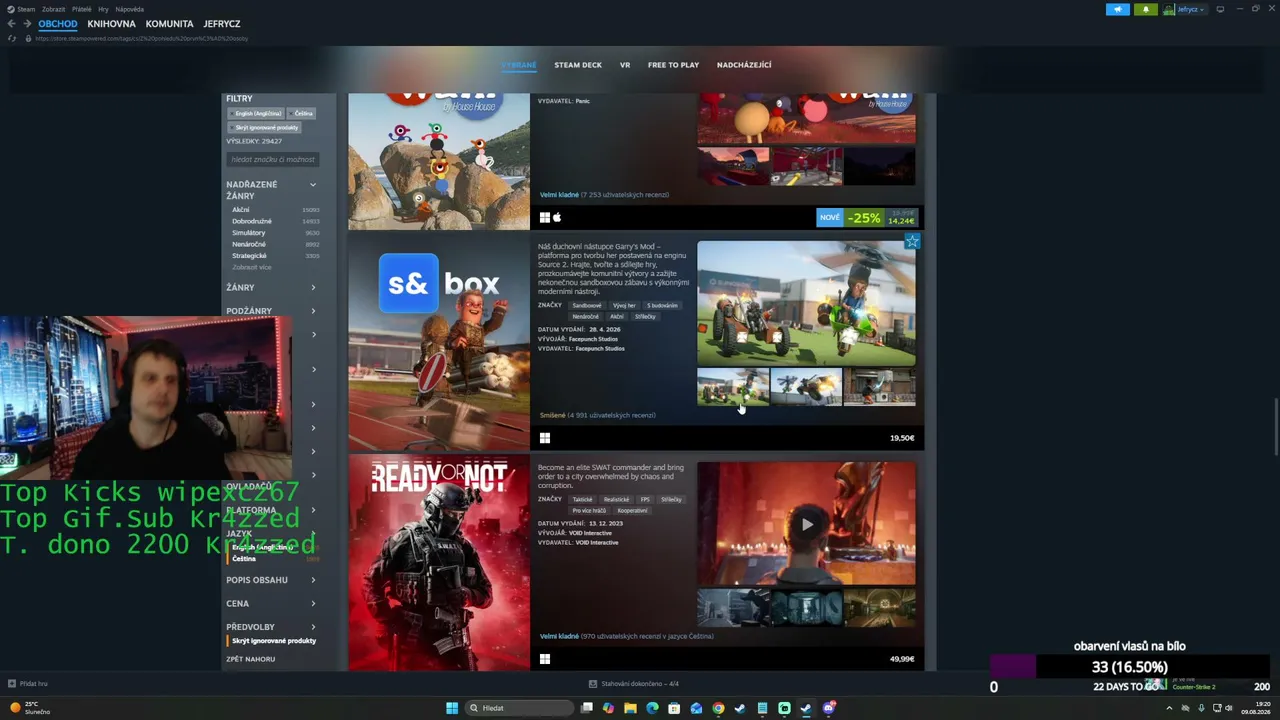This screenshot has height=720, width=1280.
Task: Click the Windows platform icon under Ready or Not
Action: pyautogui.click(x=545, y=659)
